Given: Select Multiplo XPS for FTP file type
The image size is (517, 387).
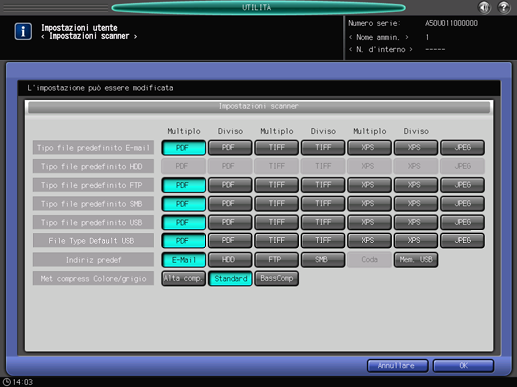Looking at the screenshot, I should pyautogui.click(x=369, y=185).
